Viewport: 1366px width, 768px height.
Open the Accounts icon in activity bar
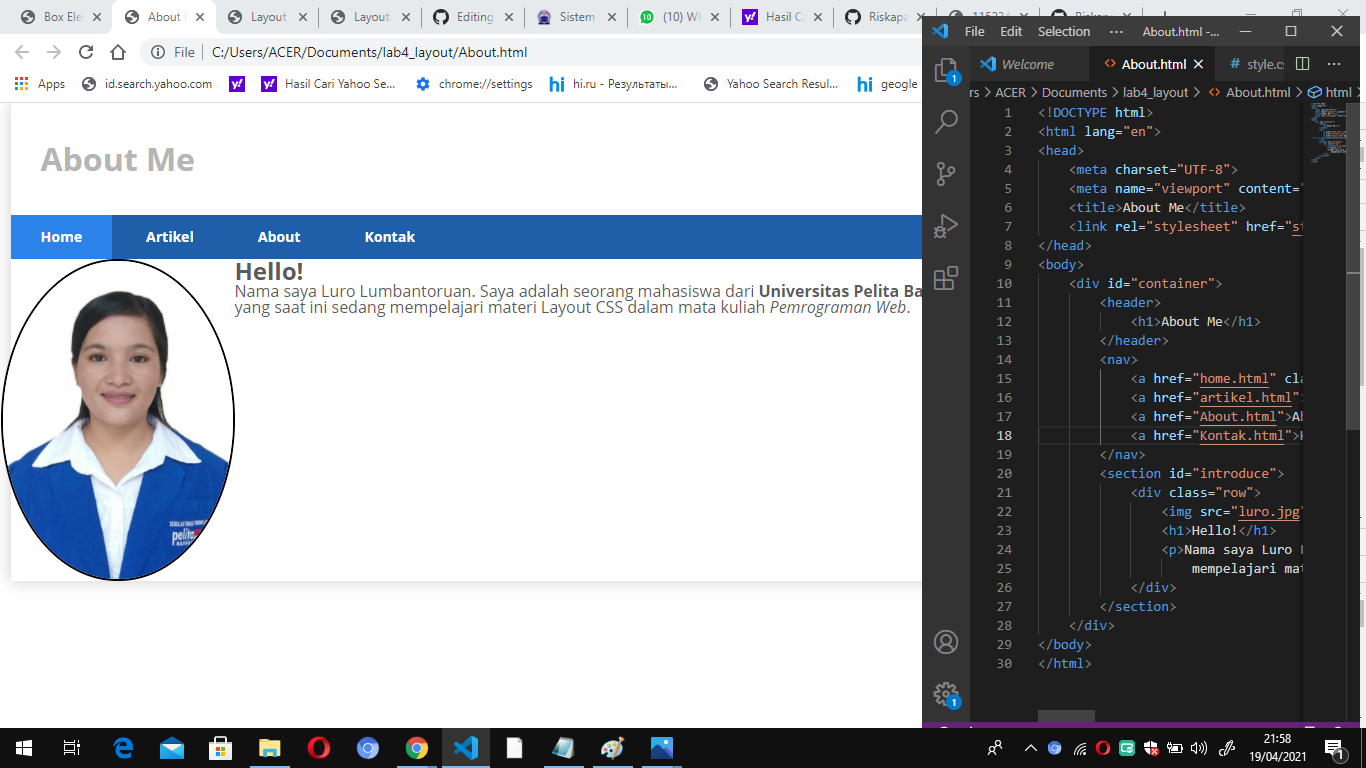[x=946, y=642]
